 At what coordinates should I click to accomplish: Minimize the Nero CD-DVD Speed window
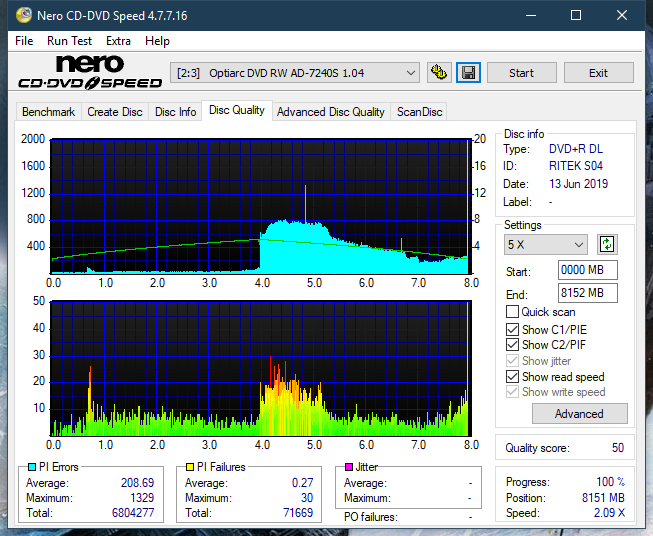pyautogui.click(x=531, y=15)
